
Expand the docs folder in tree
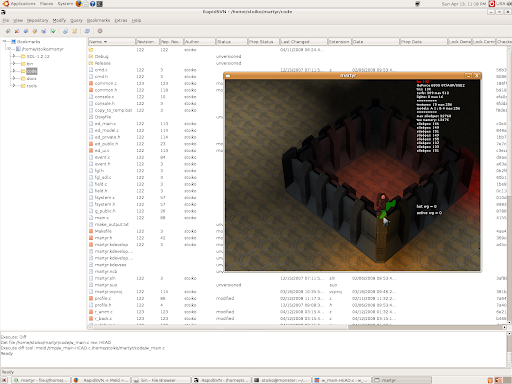(x=14, y=78)
